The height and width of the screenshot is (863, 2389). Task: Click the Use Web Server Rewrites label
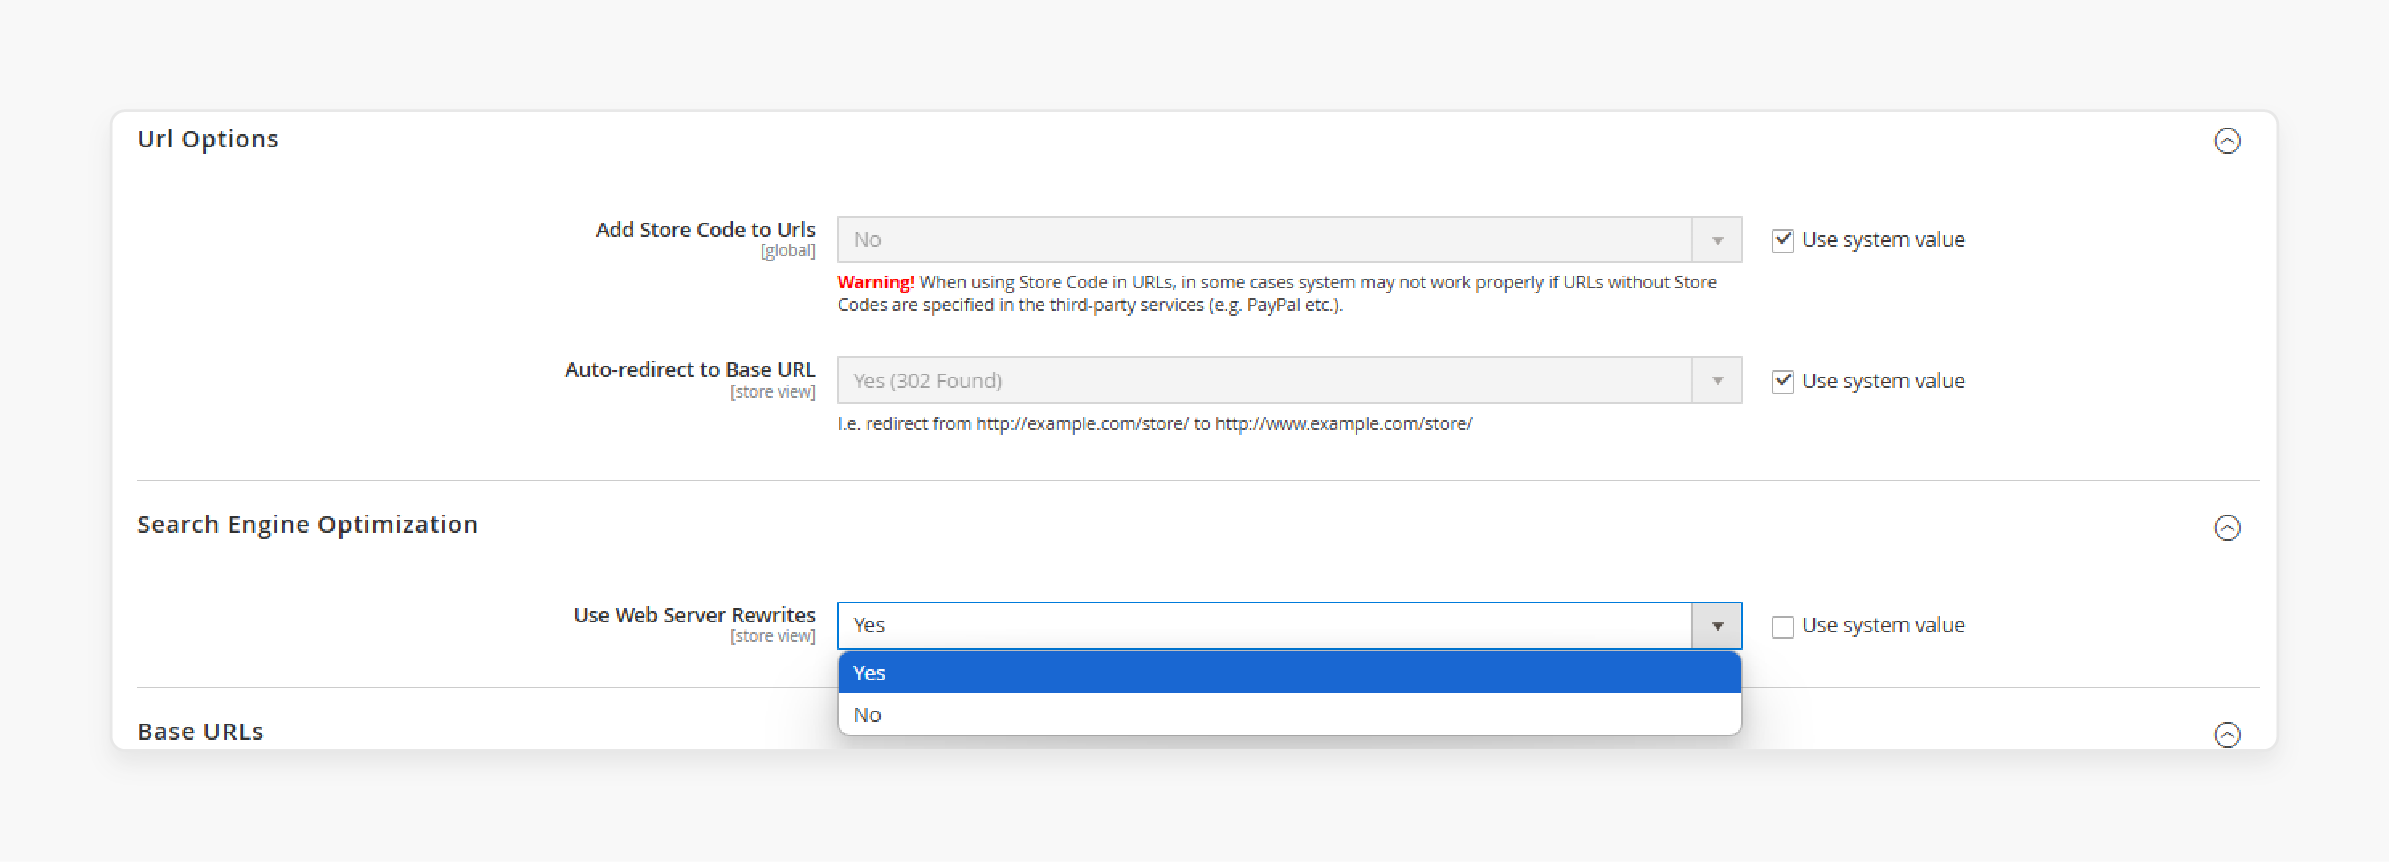click(x=694, y=615)
